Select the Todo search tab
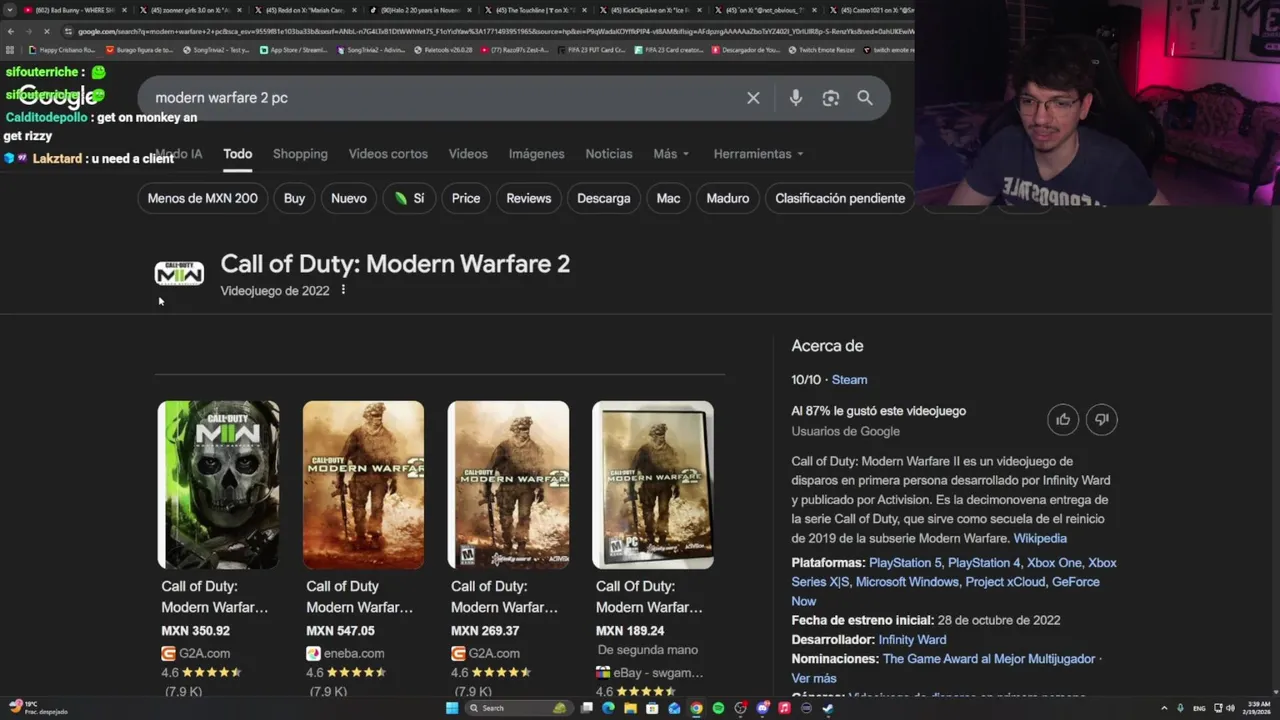 [237, 153]
